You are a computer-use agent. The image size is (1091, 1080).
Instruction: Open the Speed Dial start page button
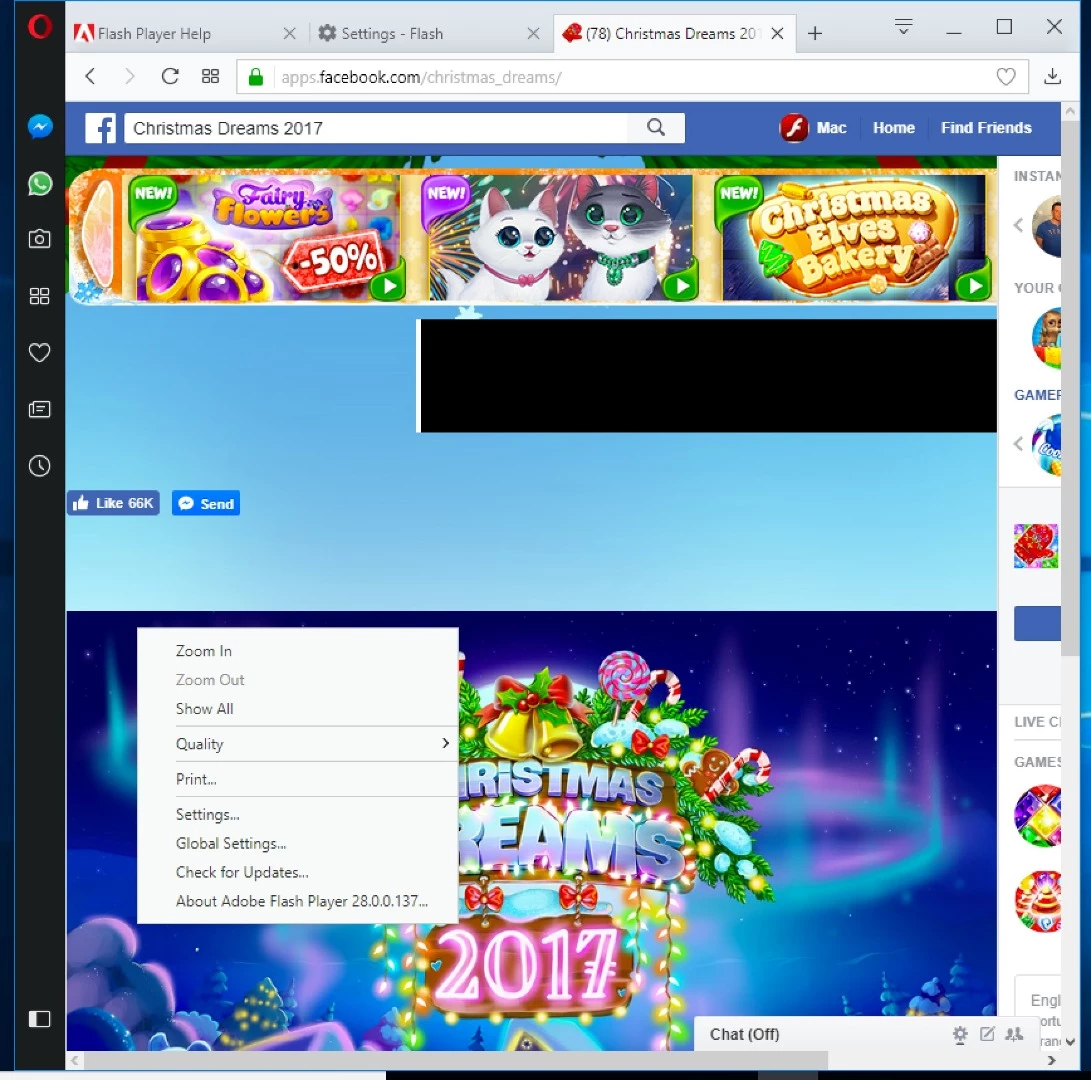pyautogui.click(x=210, y=76)
